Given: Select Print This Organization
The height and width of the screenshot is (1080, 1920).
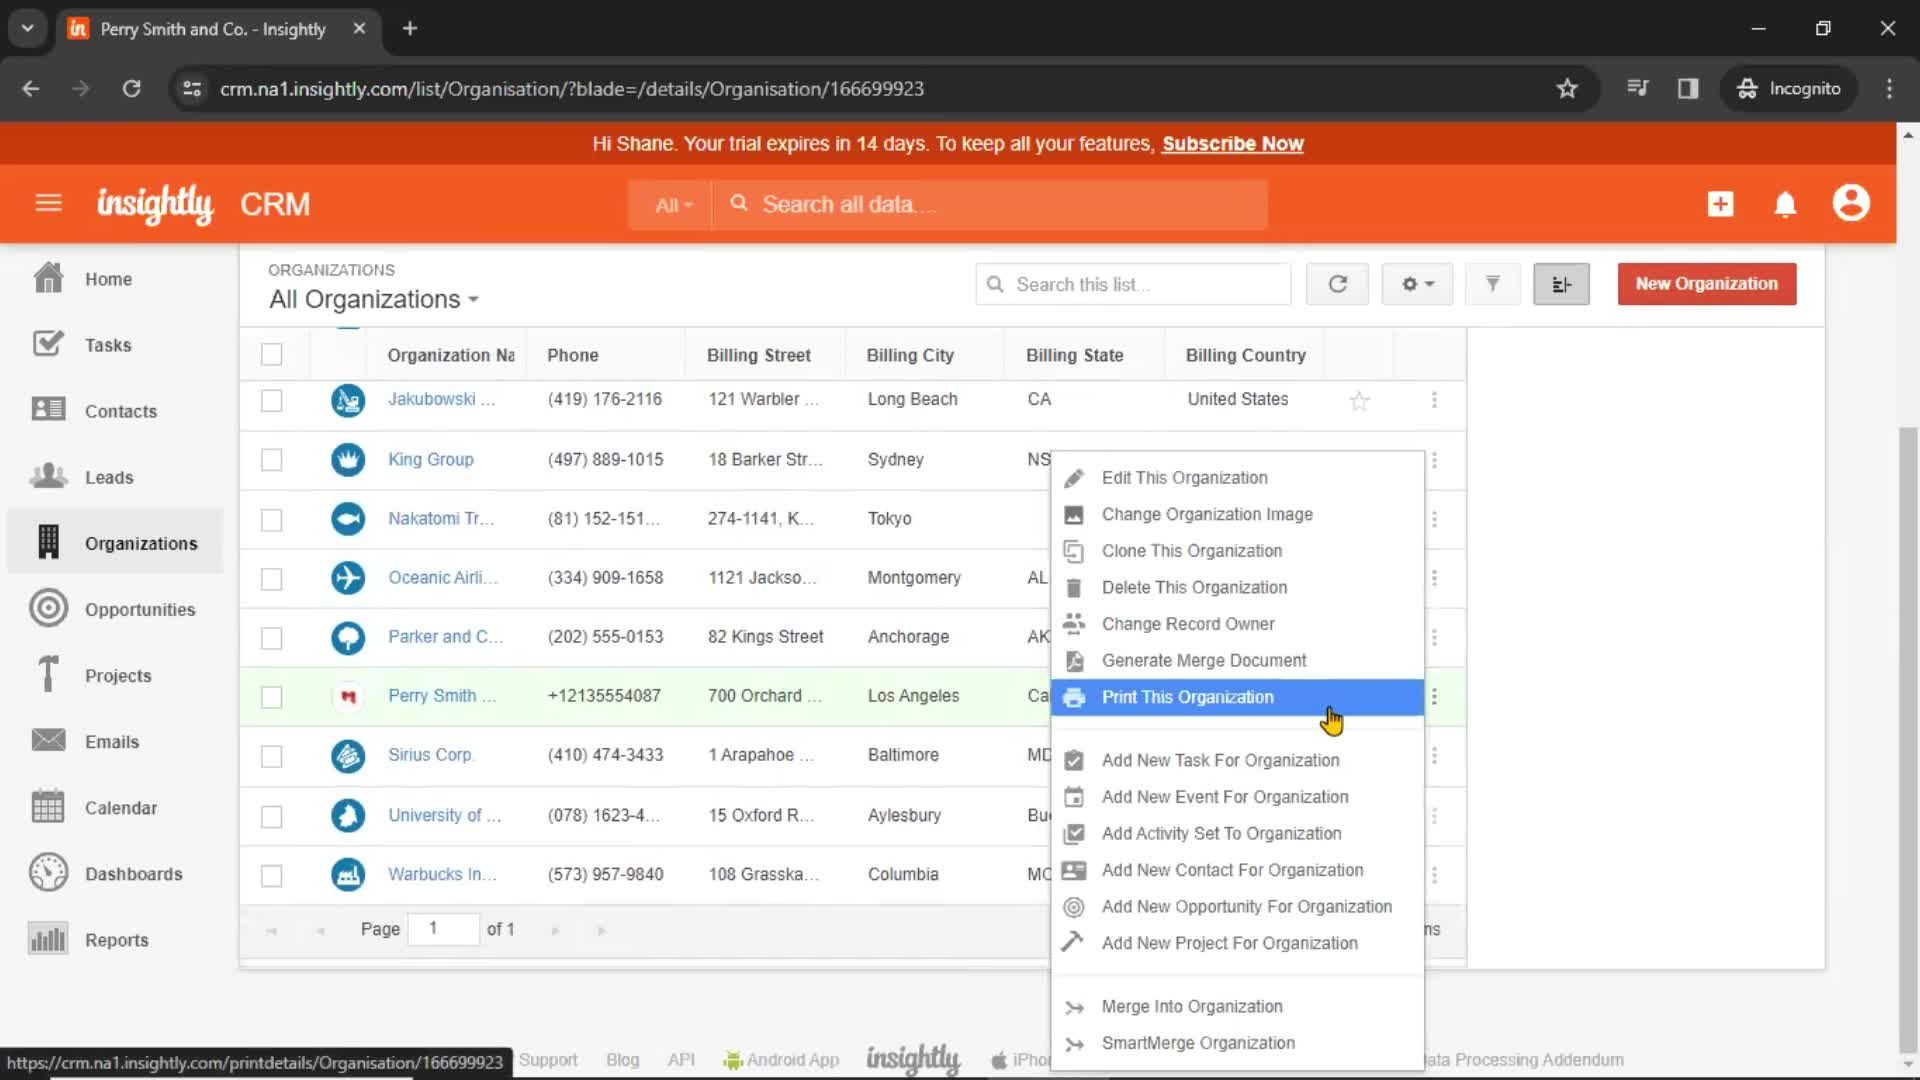Looking at the screenshot, I should pyautogui.click(x=1237, y=697).
